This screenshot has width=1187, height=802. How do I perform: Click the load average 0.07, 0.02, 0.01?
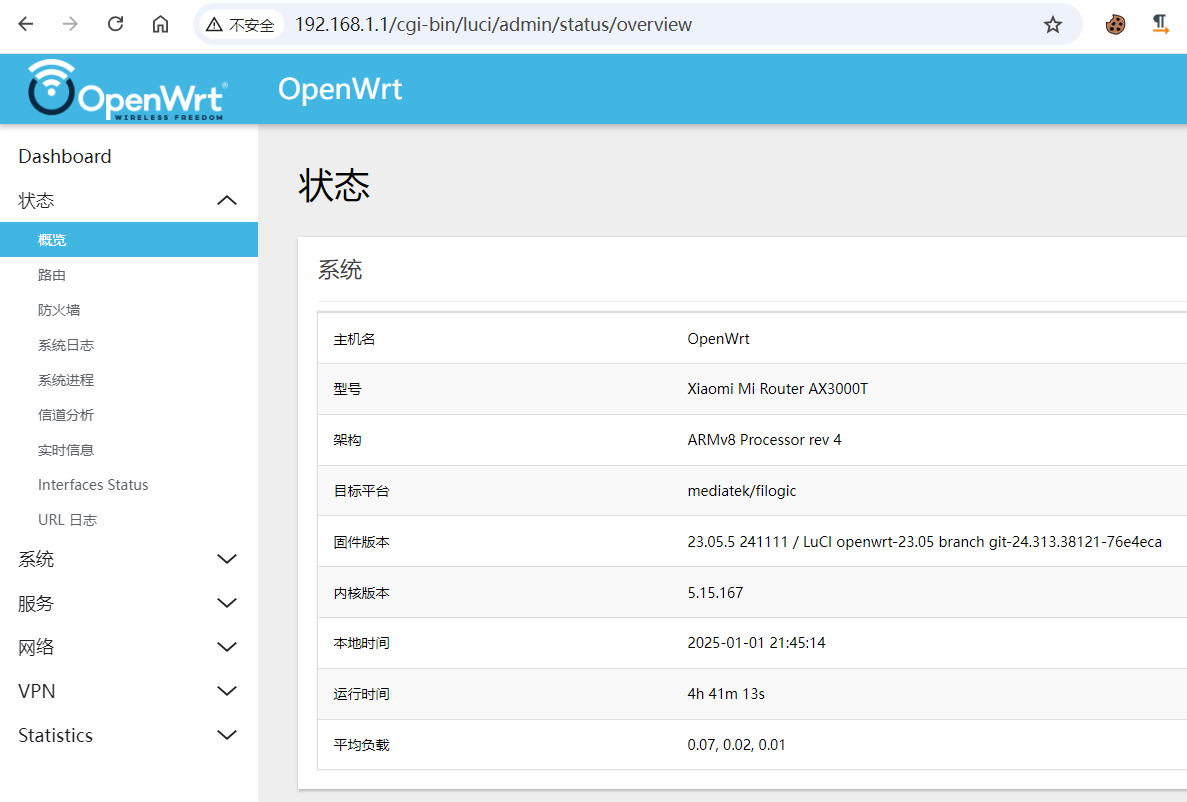(737, 744)
